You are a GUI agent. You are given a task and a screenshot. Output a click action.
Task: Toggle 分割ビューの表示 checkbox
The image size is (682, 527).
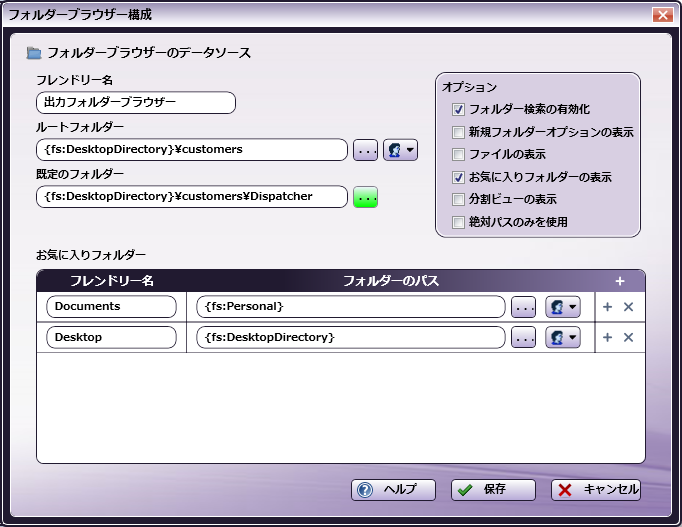tap(458, 200)
